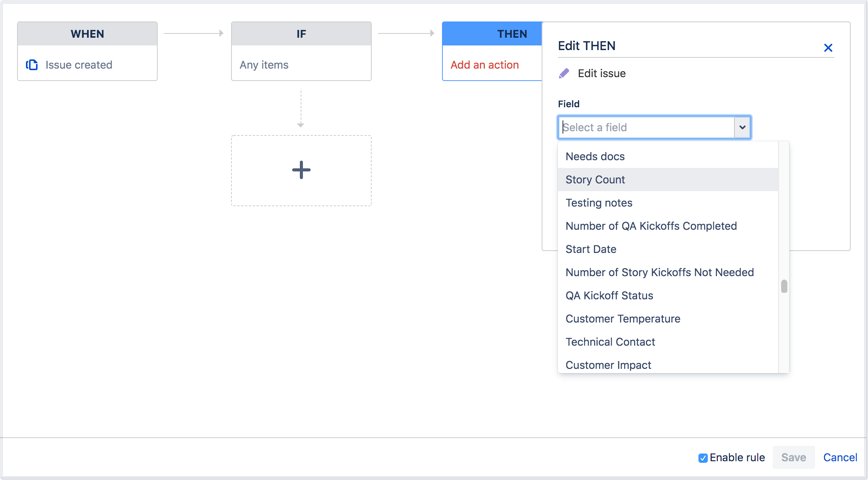Open the Add an action link

[x=485, y=65]
